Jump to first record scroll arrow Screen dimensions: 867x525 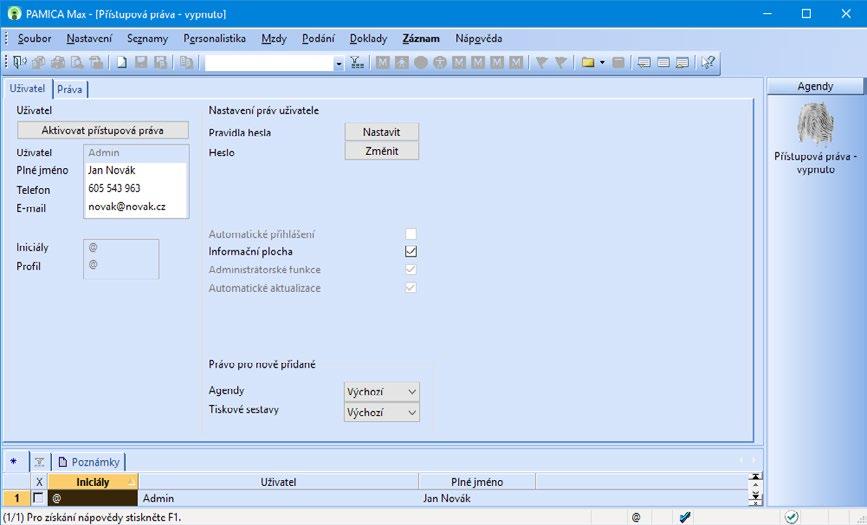point(755,477)
